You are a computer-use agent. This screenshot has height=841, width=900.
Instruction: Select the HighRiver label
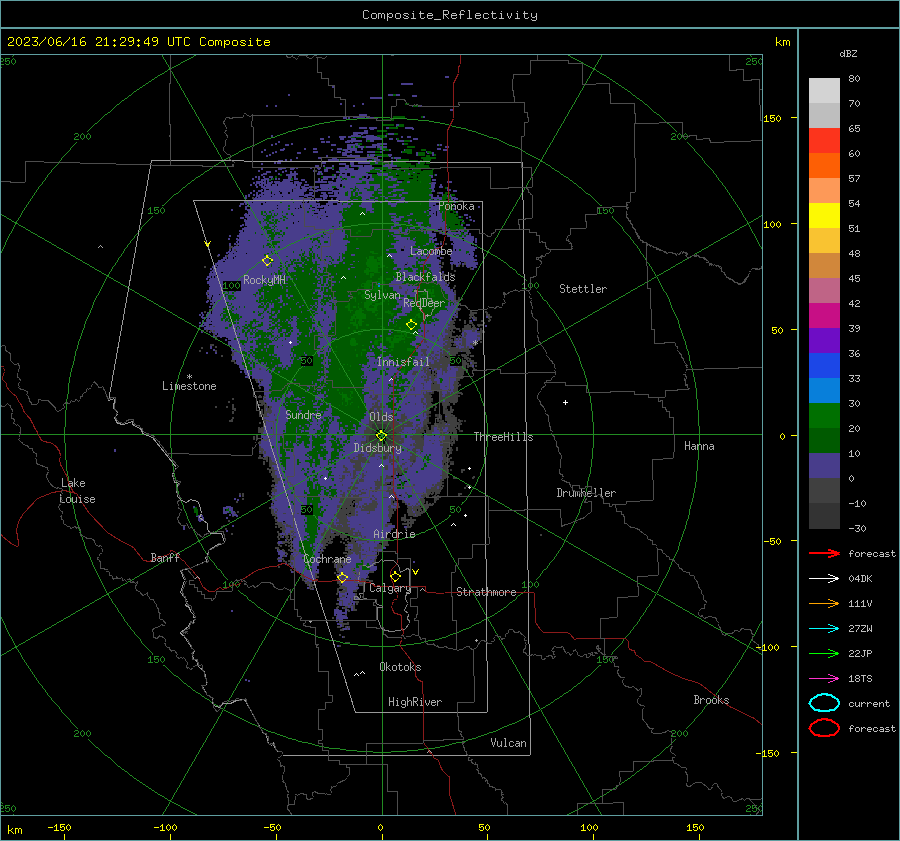415,702
